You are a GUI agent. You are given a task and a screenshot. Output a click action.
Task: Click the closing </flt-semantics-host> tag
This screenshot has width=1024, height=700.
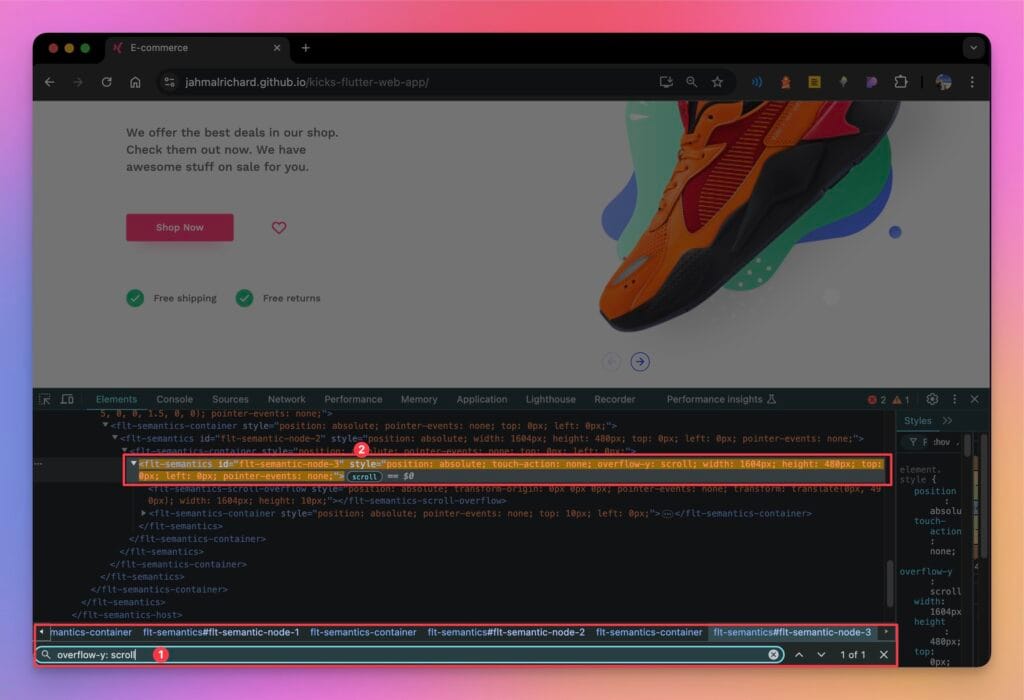click(x=127, y=615)
